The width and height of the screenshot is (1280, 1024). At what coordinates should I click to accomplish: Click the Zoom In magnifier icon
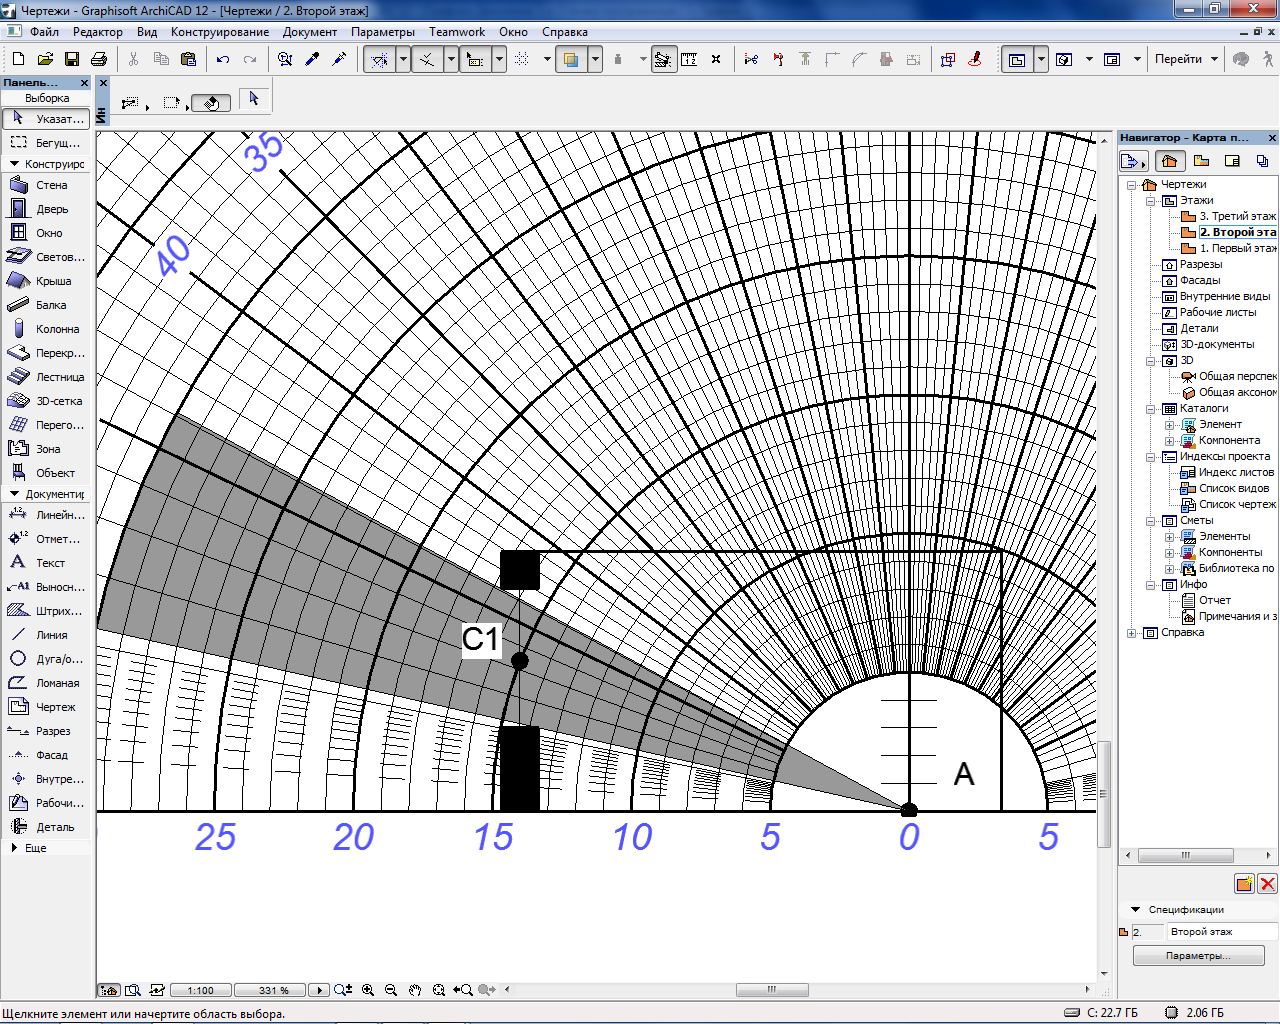coord(368,990)
